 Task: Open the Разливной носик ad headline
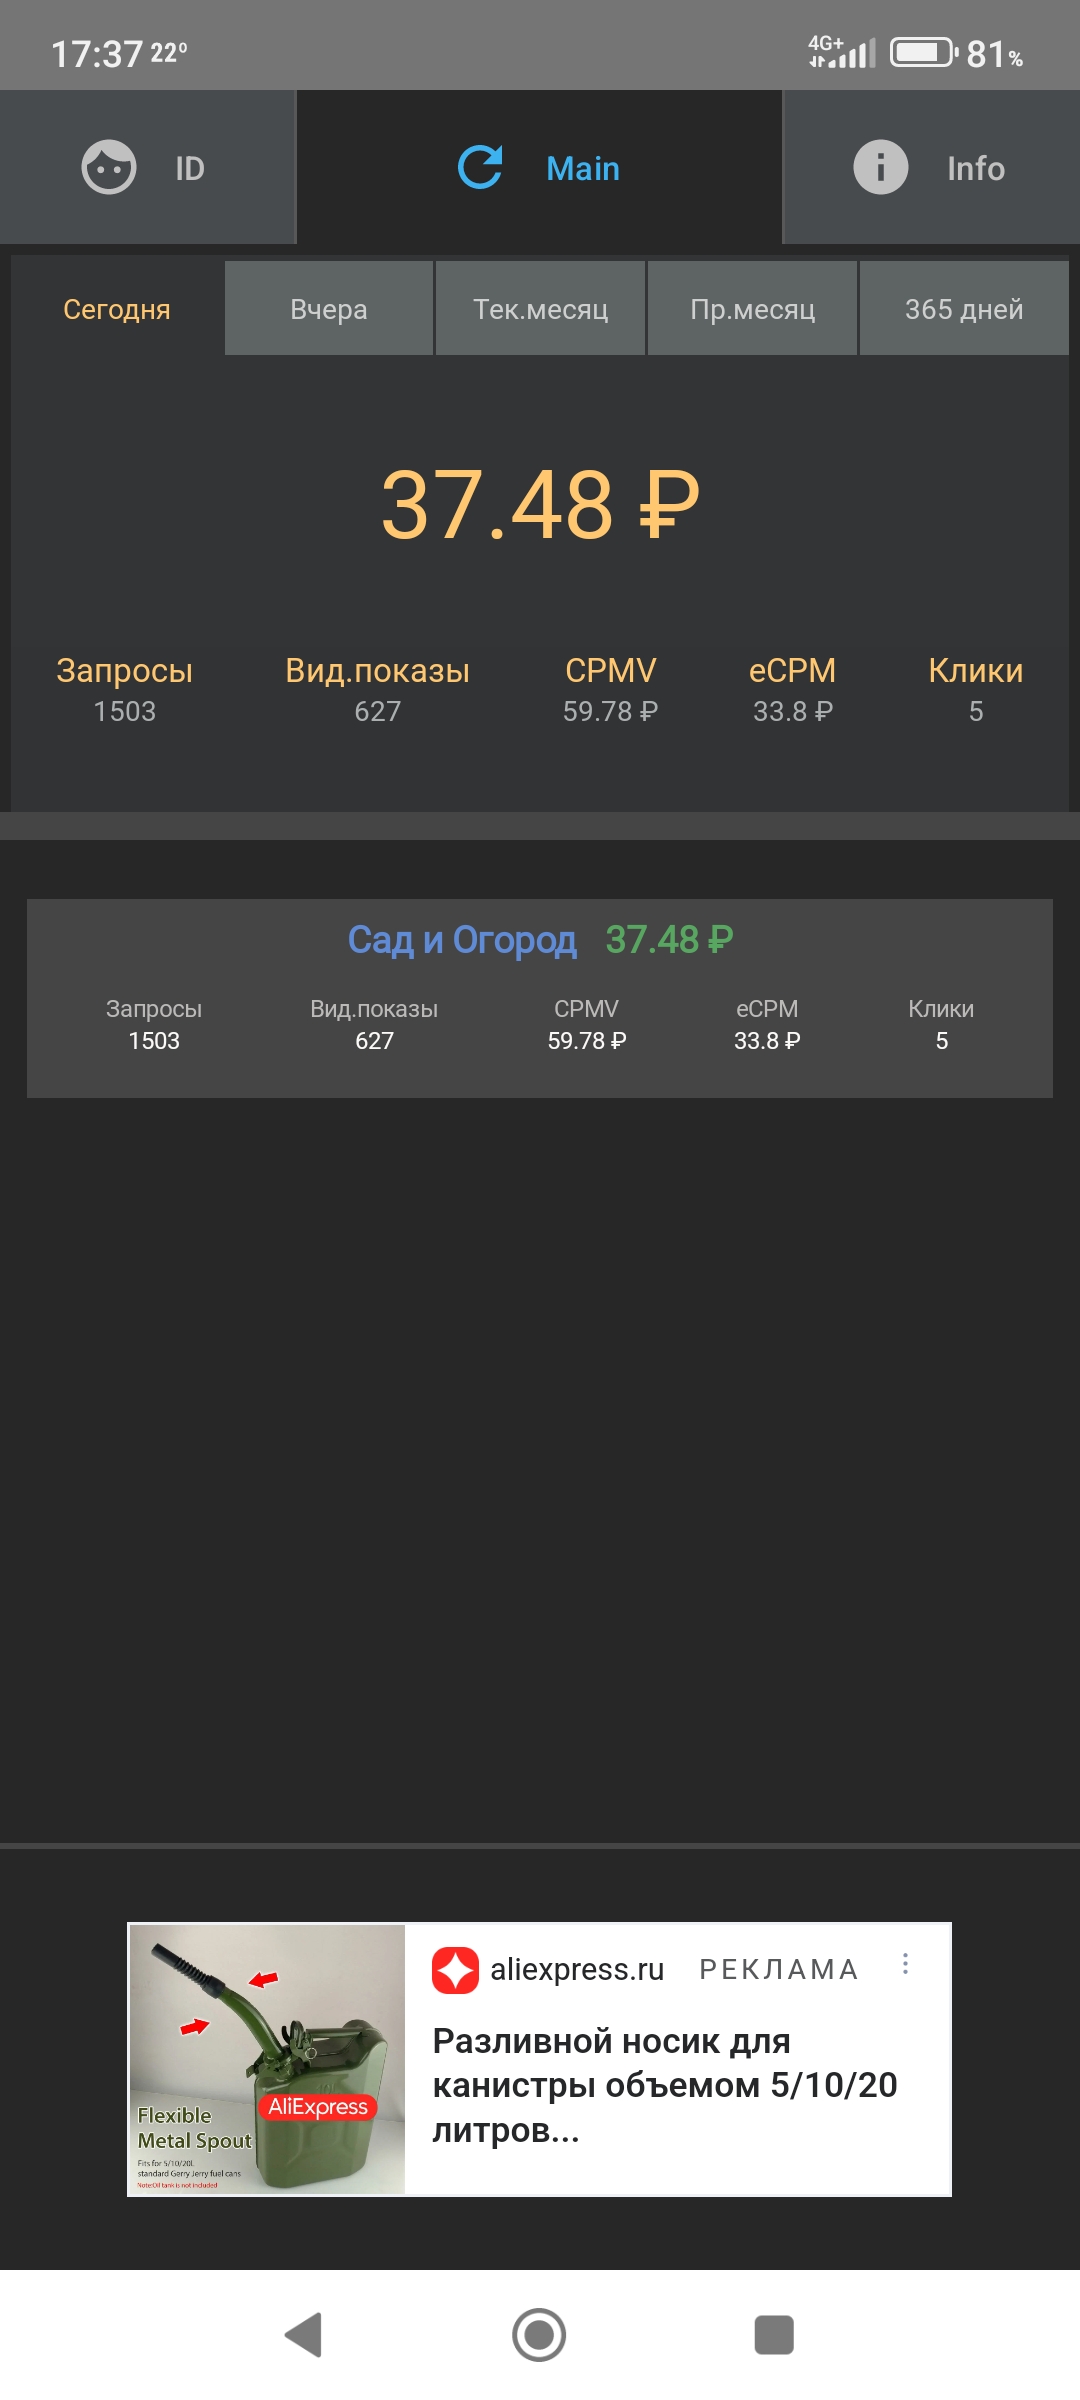pos(664,2085)
